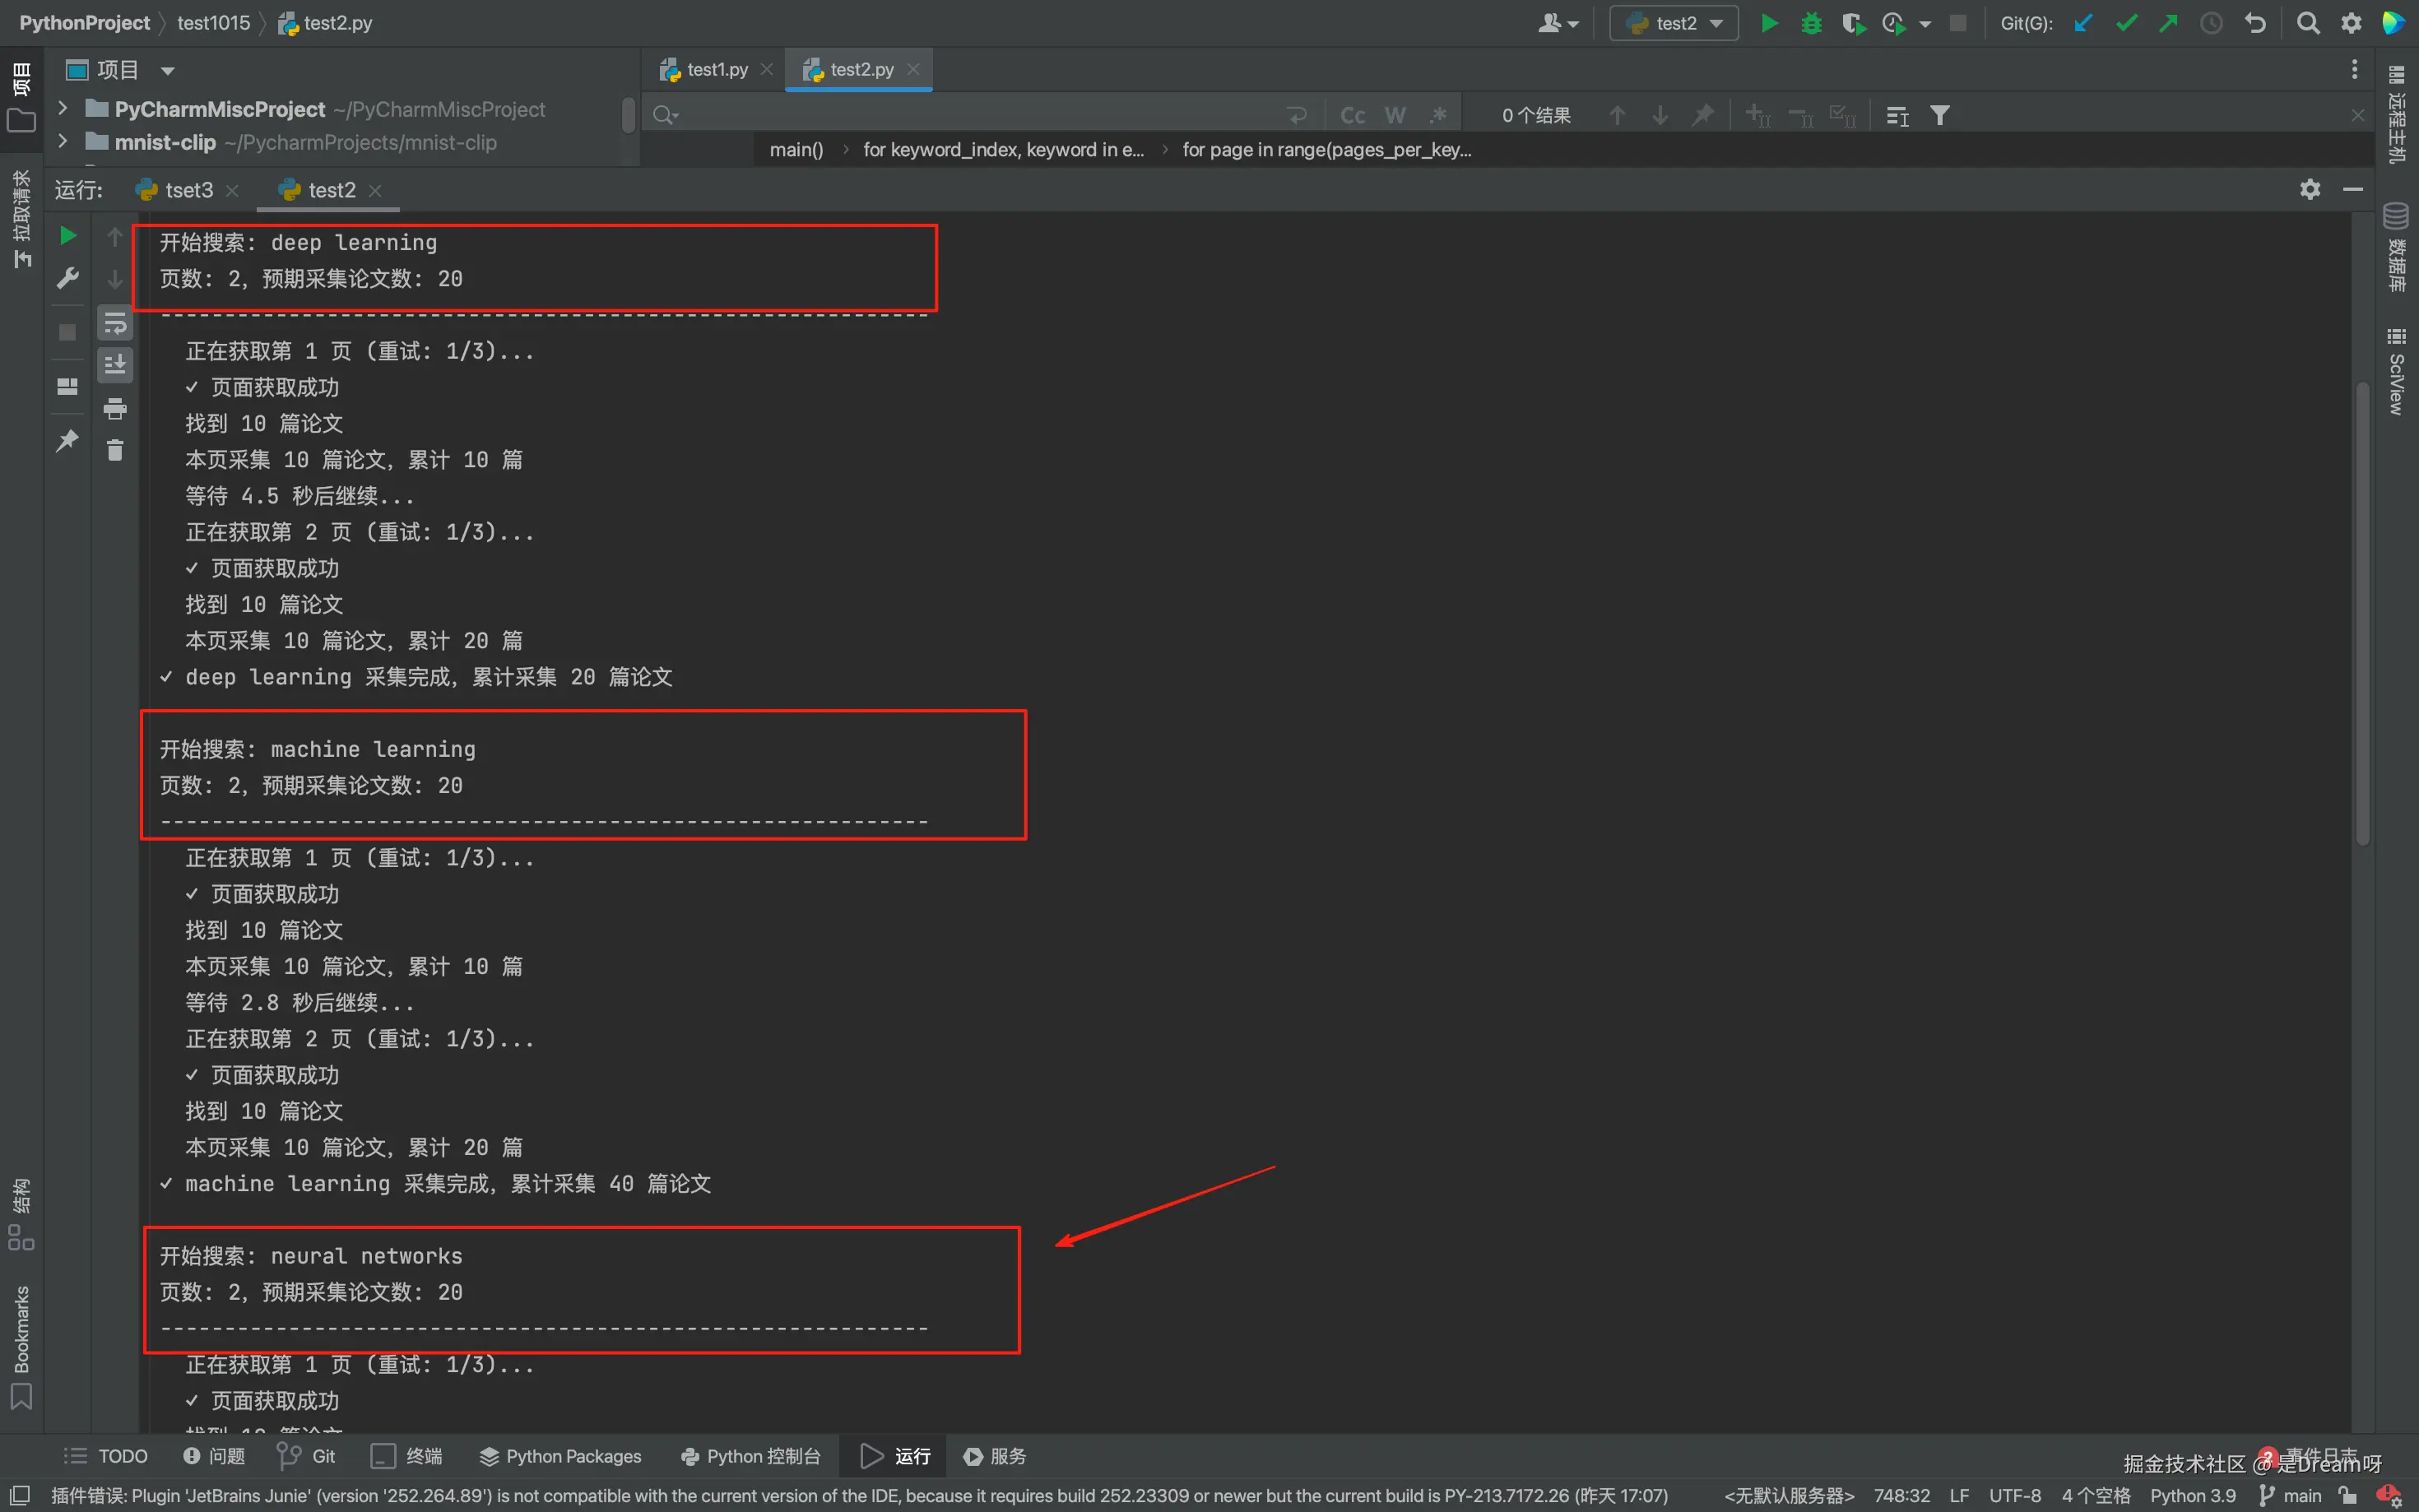
Task: Click the Git push arrow icon
Action: coord(2168,23)
